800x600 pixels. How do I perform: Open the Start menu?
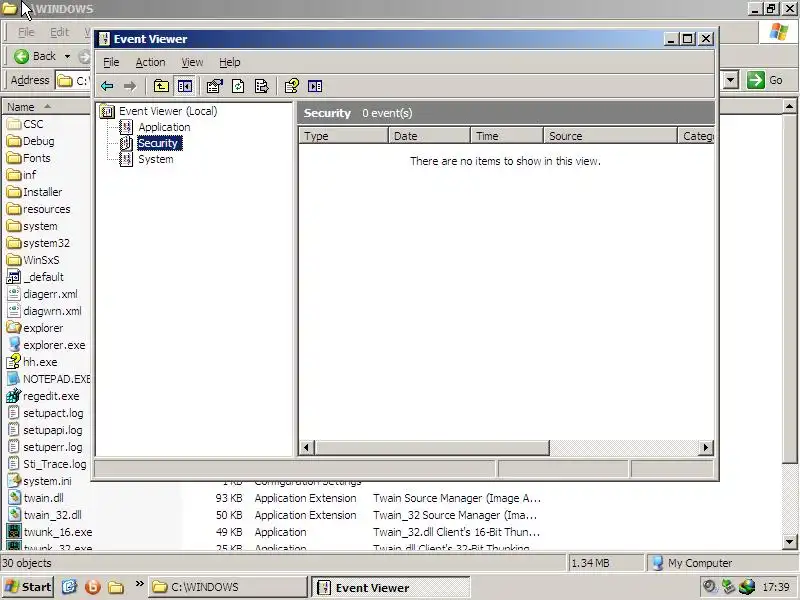point(28,587)
